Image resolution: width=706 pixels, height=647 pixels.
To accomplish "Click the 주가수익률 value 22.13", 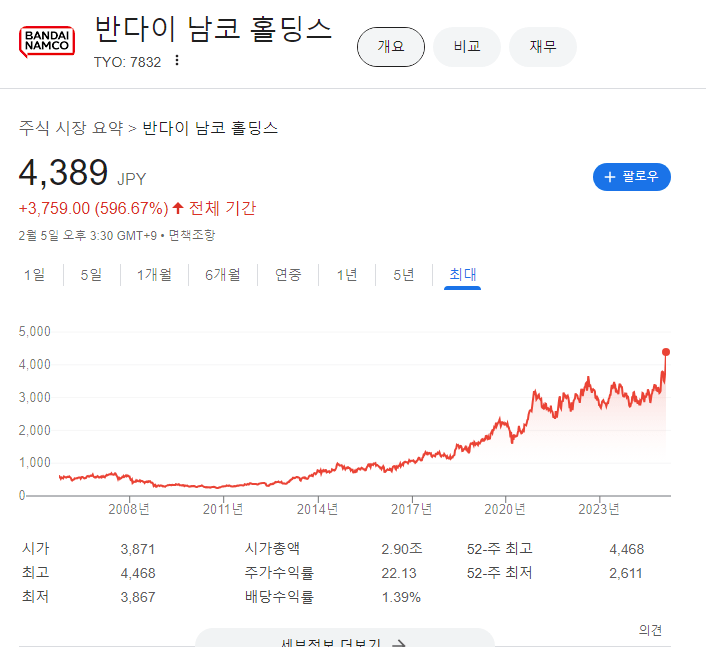I will (399, 573).
